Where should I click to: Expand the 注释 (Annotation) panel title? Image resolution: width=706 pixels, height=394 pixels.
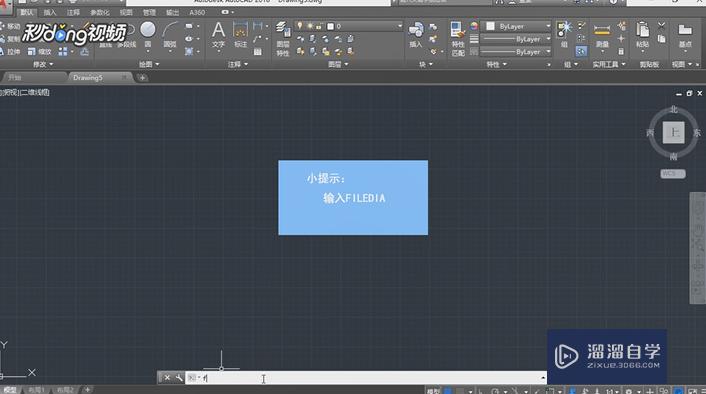(238, 64)
